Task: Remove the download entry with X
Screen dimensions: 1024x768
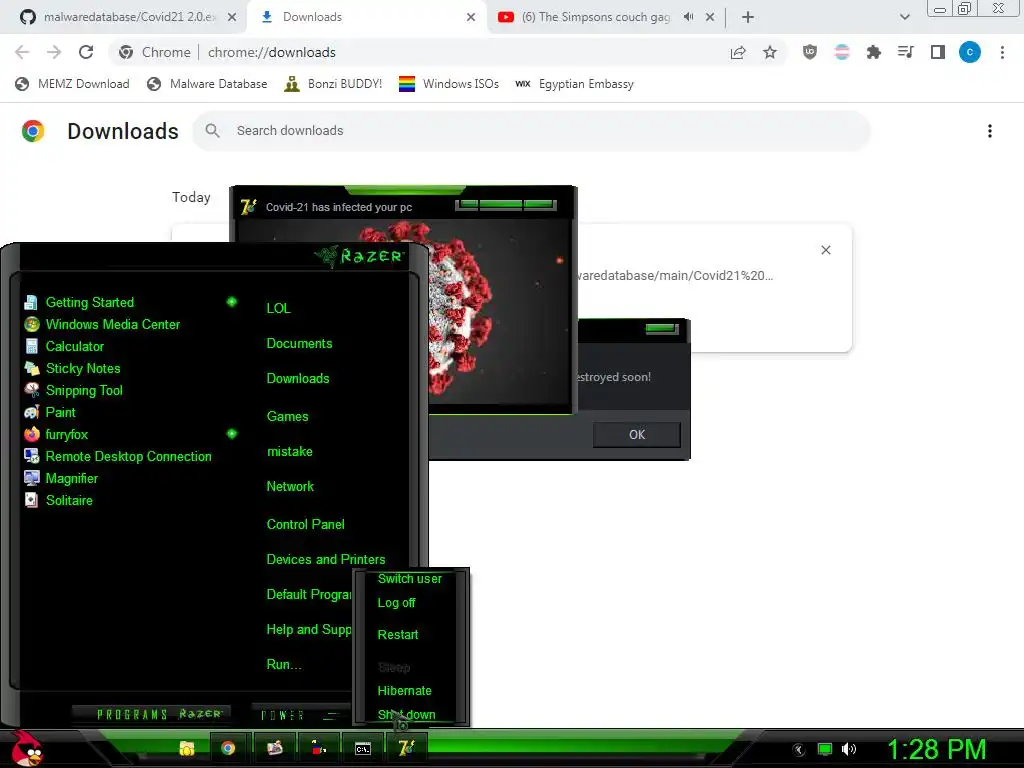Action: coord(825,250)
